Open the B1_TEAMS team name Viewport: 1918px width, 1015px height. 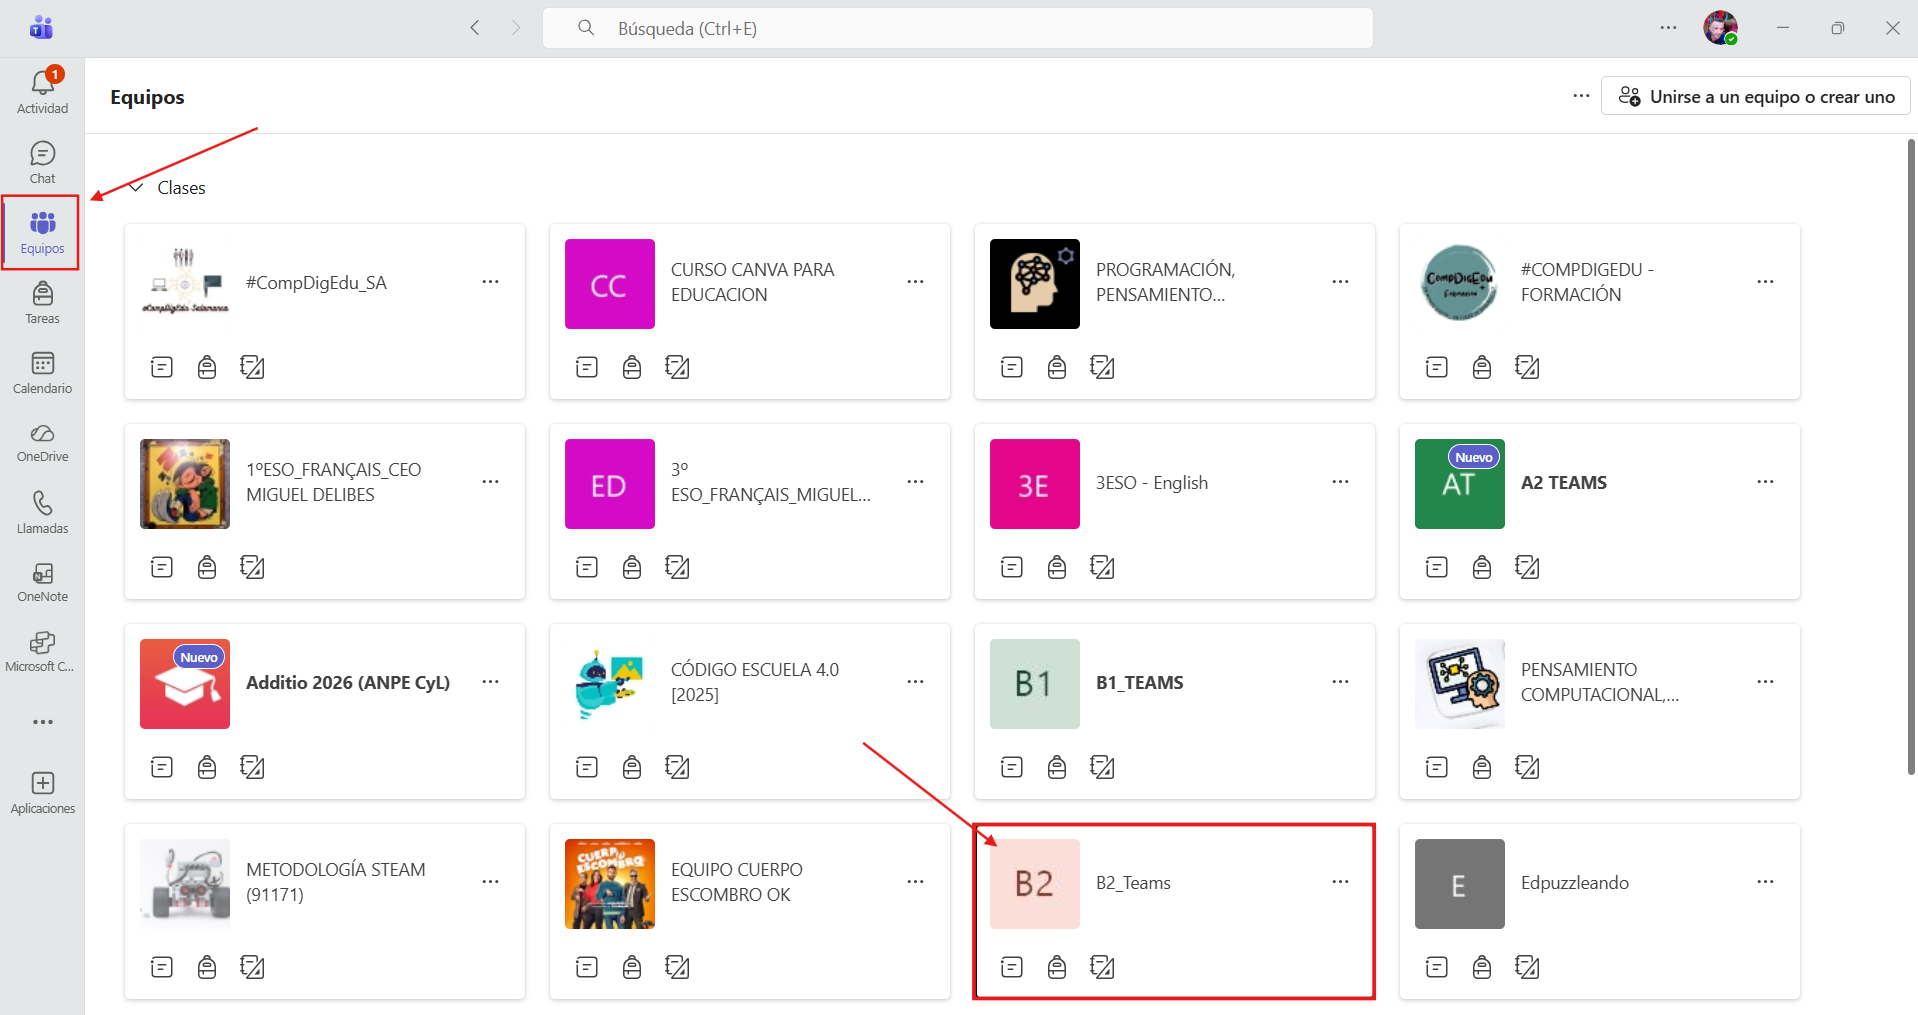coord(1139,682)
